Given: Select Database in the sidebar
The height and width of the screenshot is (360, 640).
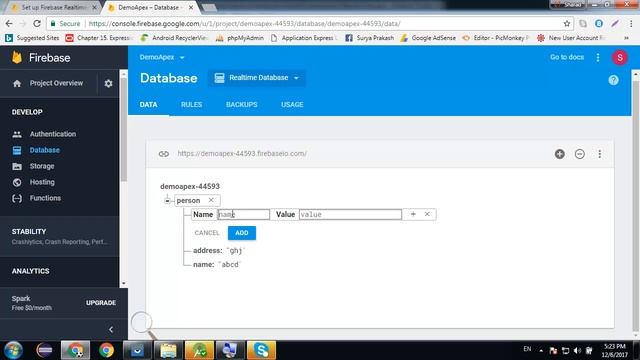Looking at the screenshot, I should point(44,150).
